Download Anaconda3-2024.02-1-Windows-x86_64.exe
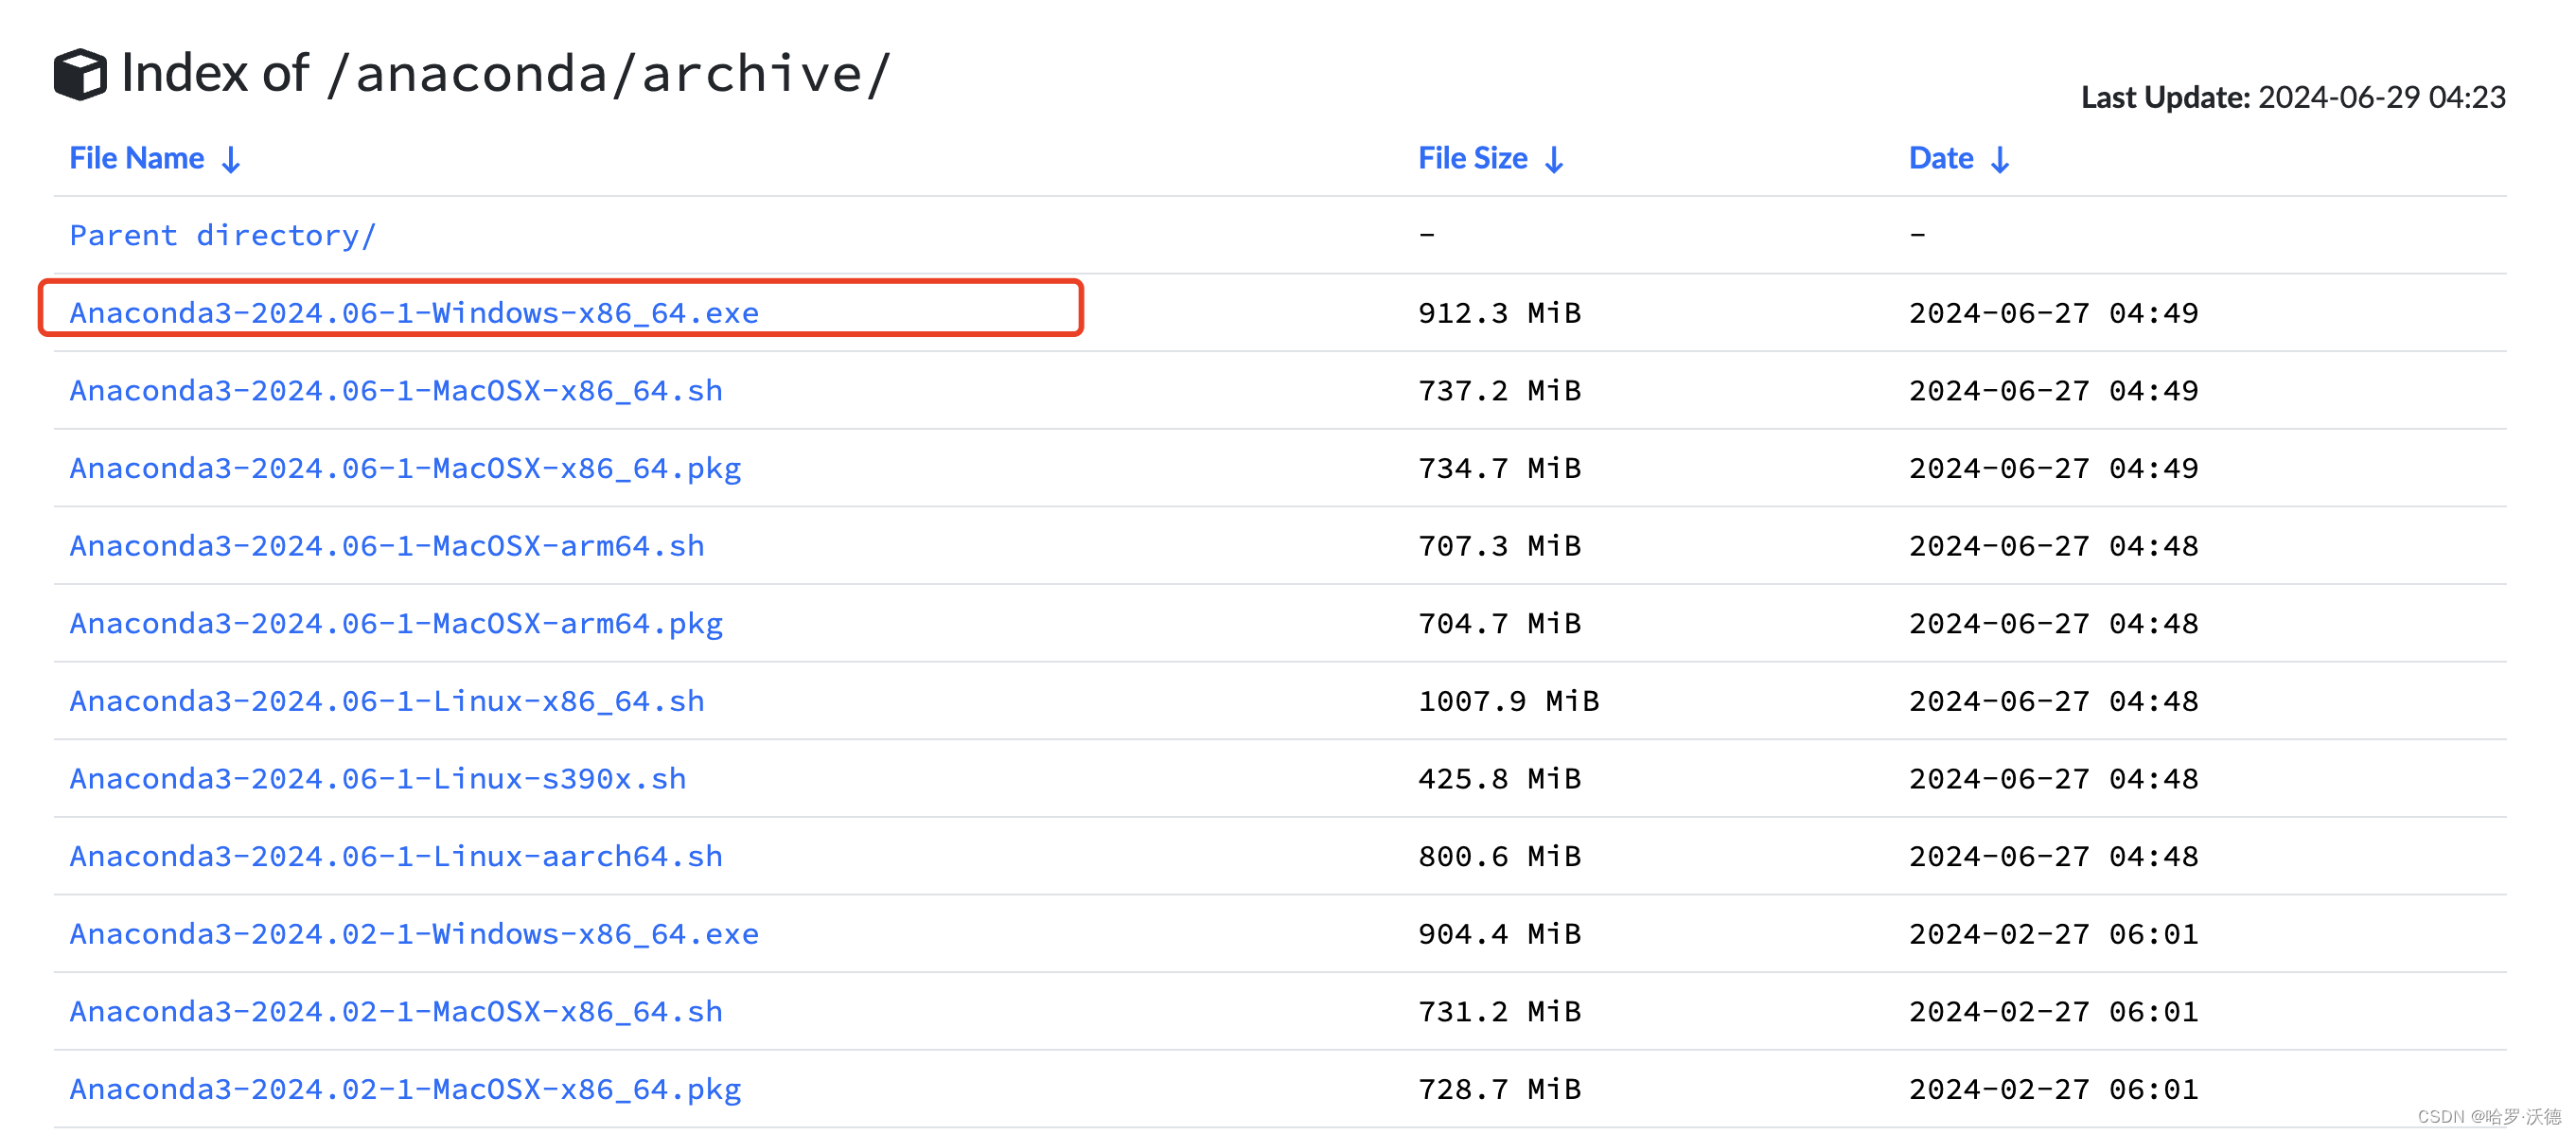Screen dimensions: 2576x1134 [413, 934]
